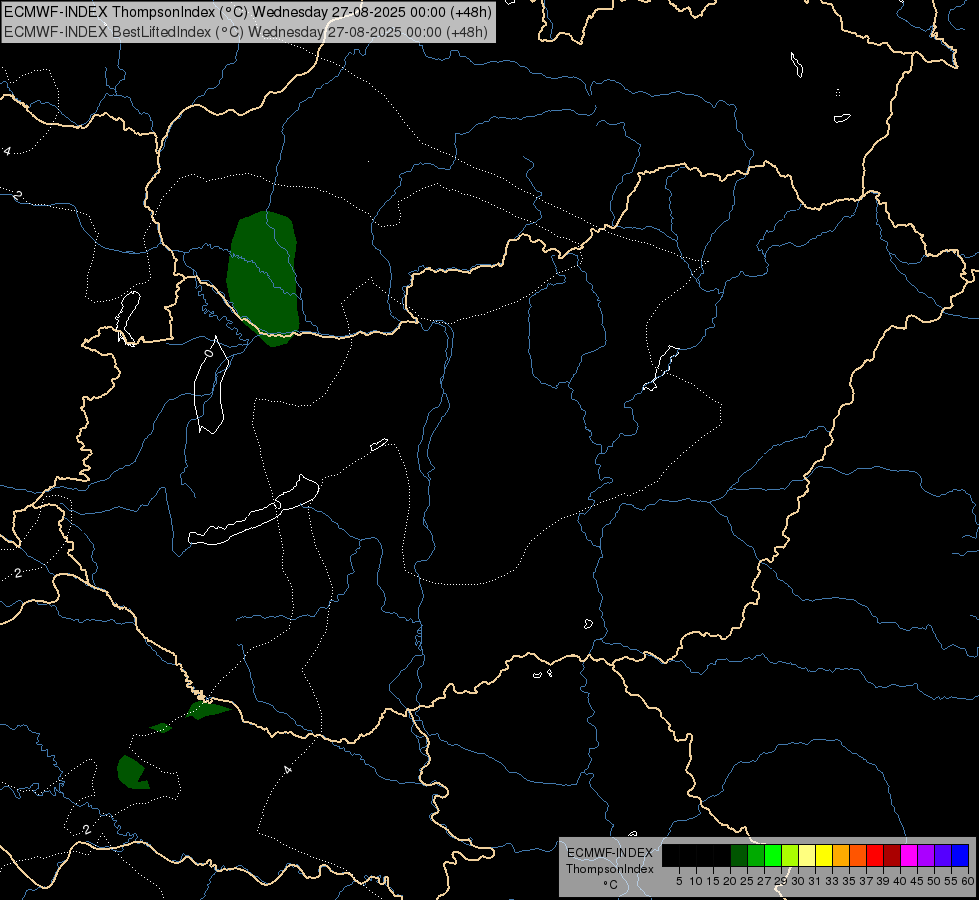Click the legend tick label 20

[x=731, y=881]
